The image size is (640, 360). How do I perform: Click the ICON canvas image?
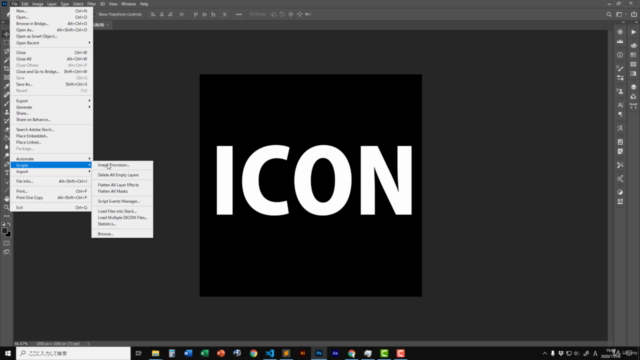tap(311, 185)
